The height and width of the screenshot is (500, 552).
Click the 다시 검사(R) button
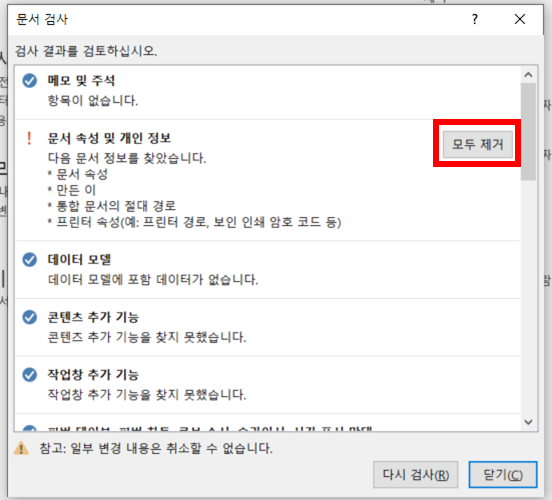point(415,474)
